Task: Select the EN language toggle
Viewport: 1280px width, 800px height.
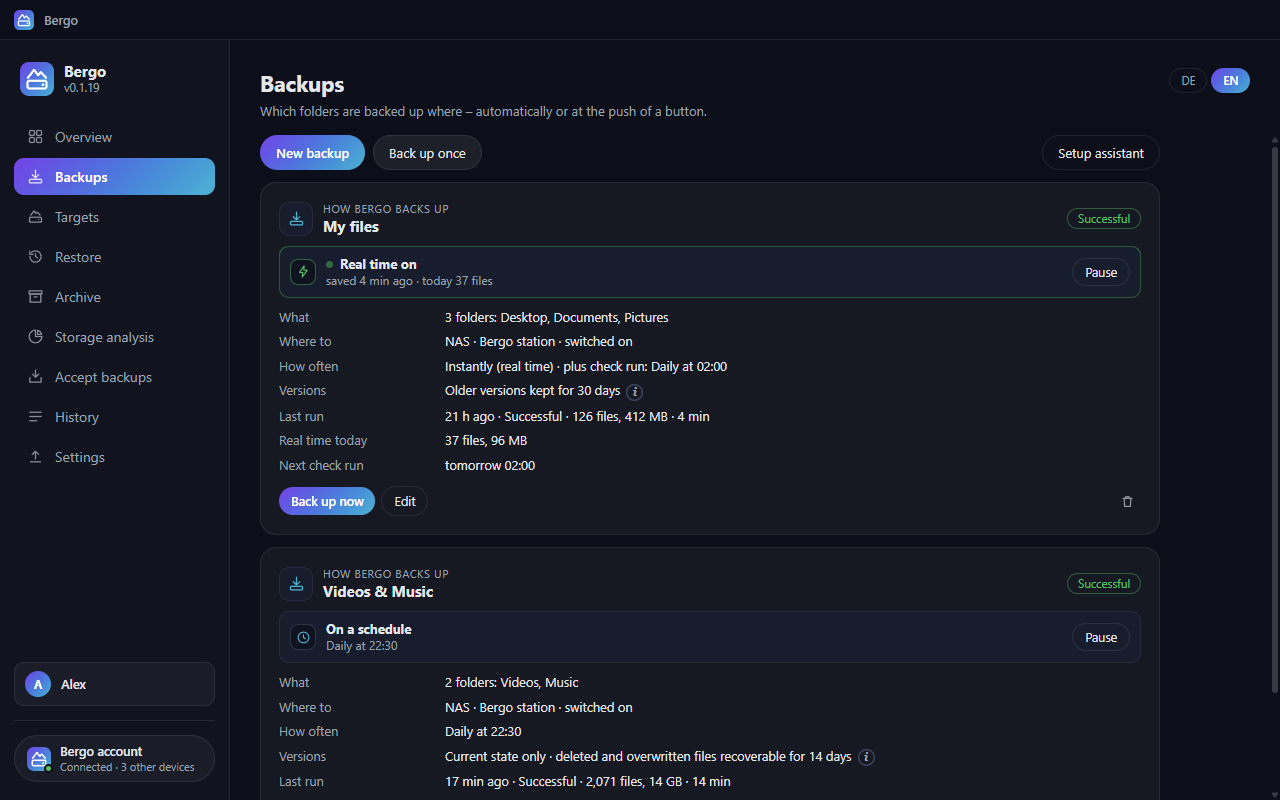Action: click(x=1230, y=81)
